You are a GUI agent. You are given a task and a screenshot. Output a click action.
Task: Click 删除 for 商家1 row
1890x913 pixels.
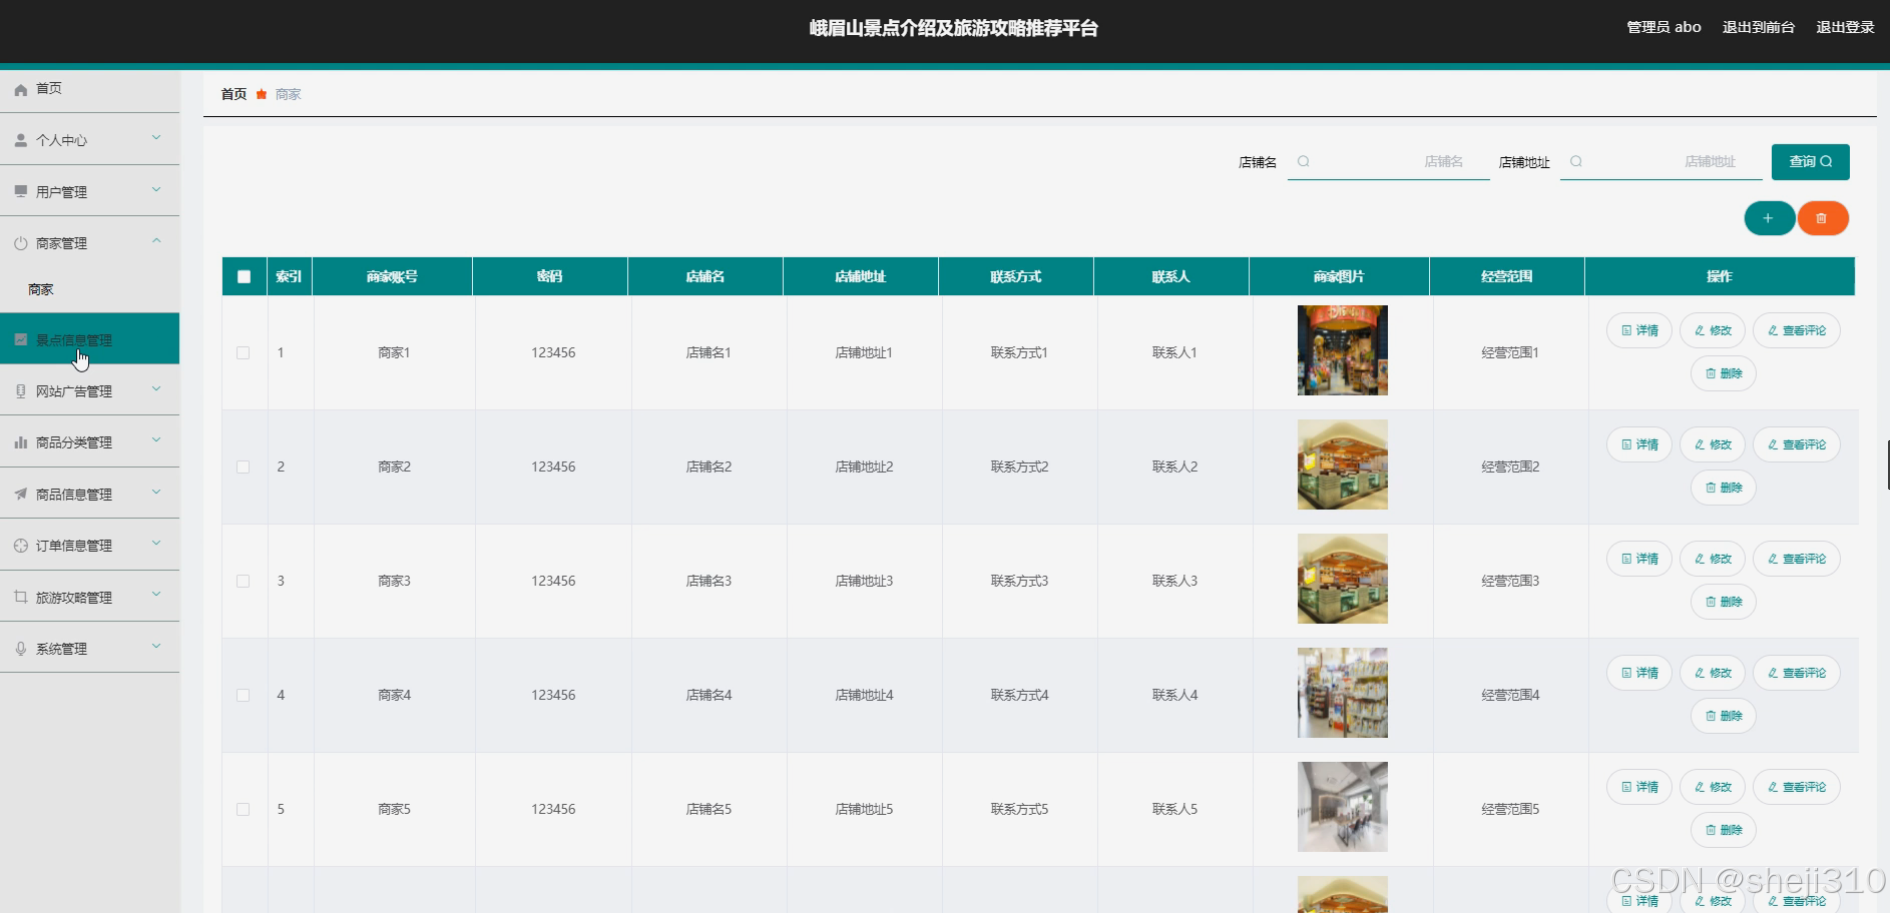tap(1723, 373)
